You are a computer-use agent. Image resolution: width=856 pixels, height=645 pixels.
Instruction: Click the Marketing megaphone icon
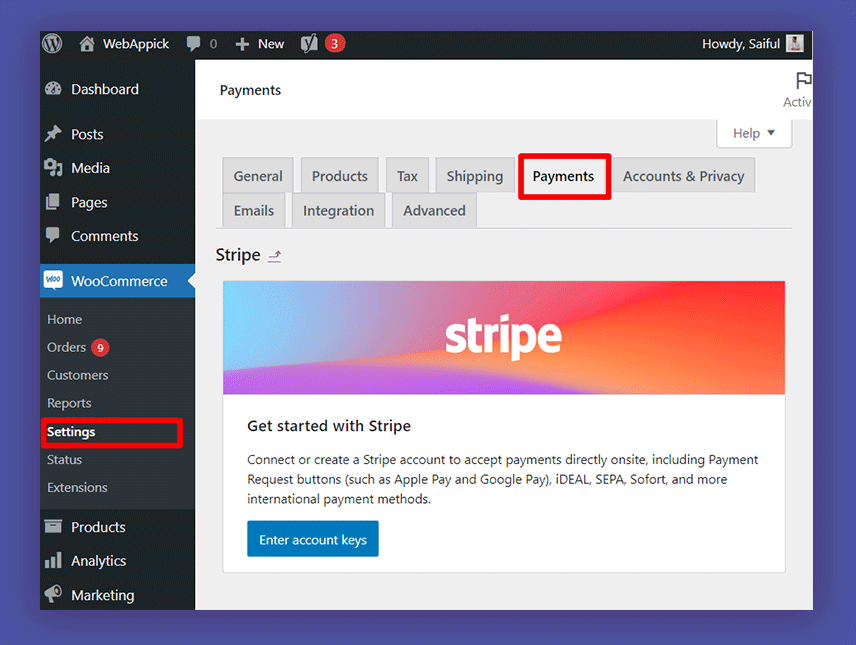coord(53,594)
